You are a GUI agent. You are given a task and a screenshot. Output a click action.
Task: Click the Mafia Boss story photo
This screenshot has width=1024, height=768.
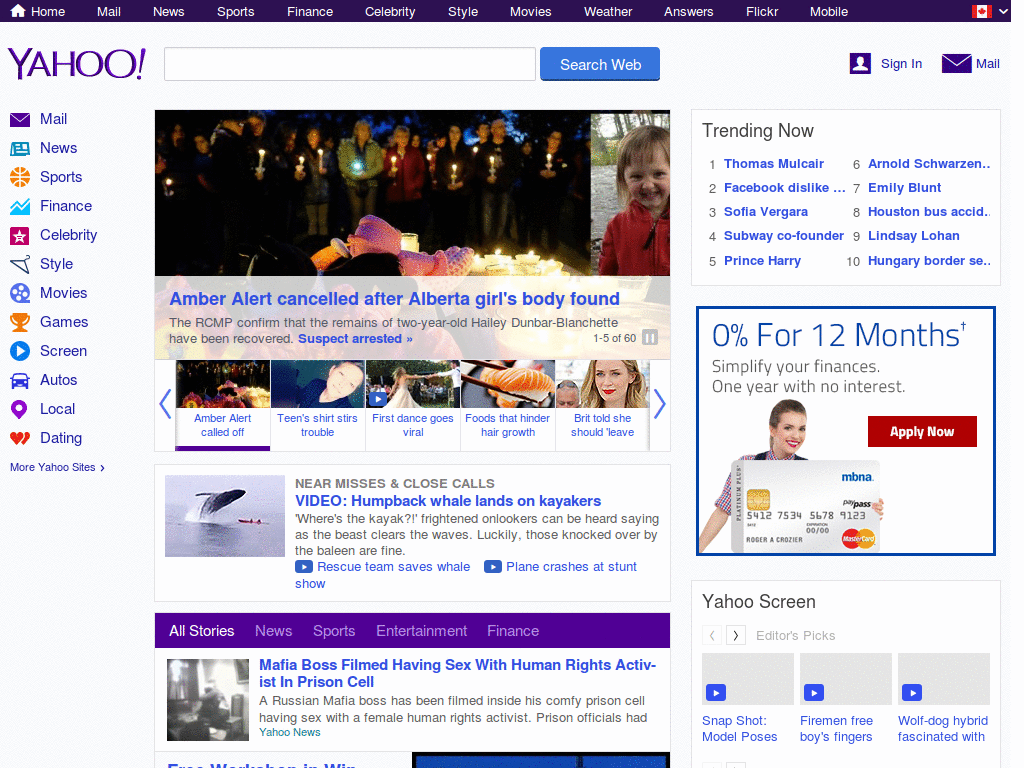[208, 699]
